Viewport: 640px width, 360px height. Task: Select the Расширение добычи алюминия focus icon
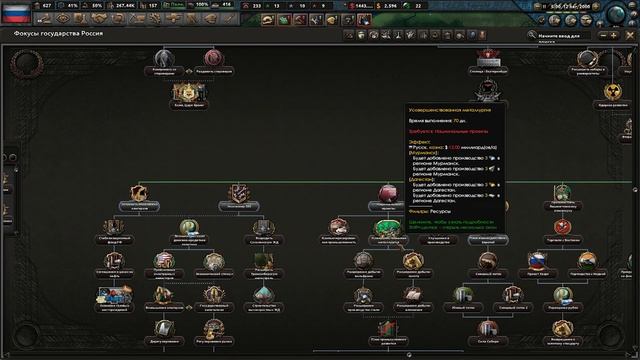pos(413,295)
